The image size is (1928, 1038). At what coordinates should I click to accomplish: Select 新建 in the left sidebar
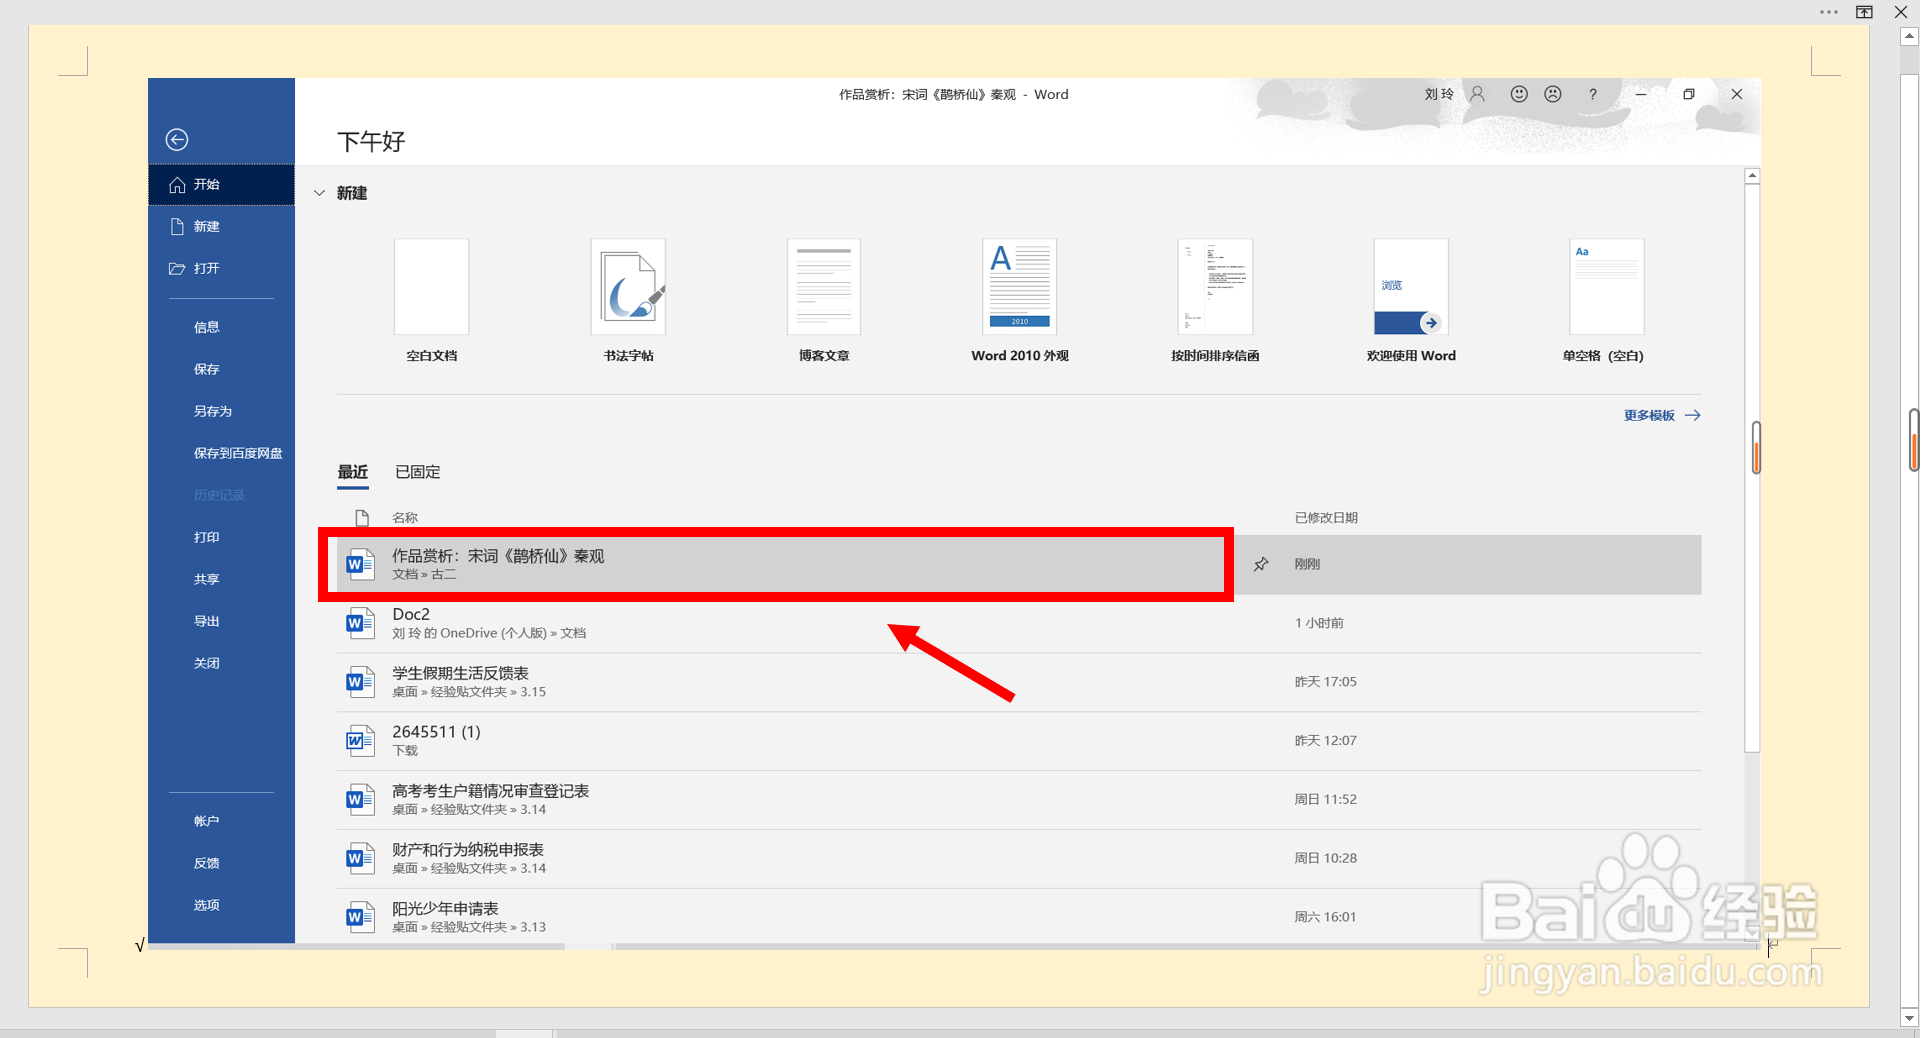click(206, 226)
